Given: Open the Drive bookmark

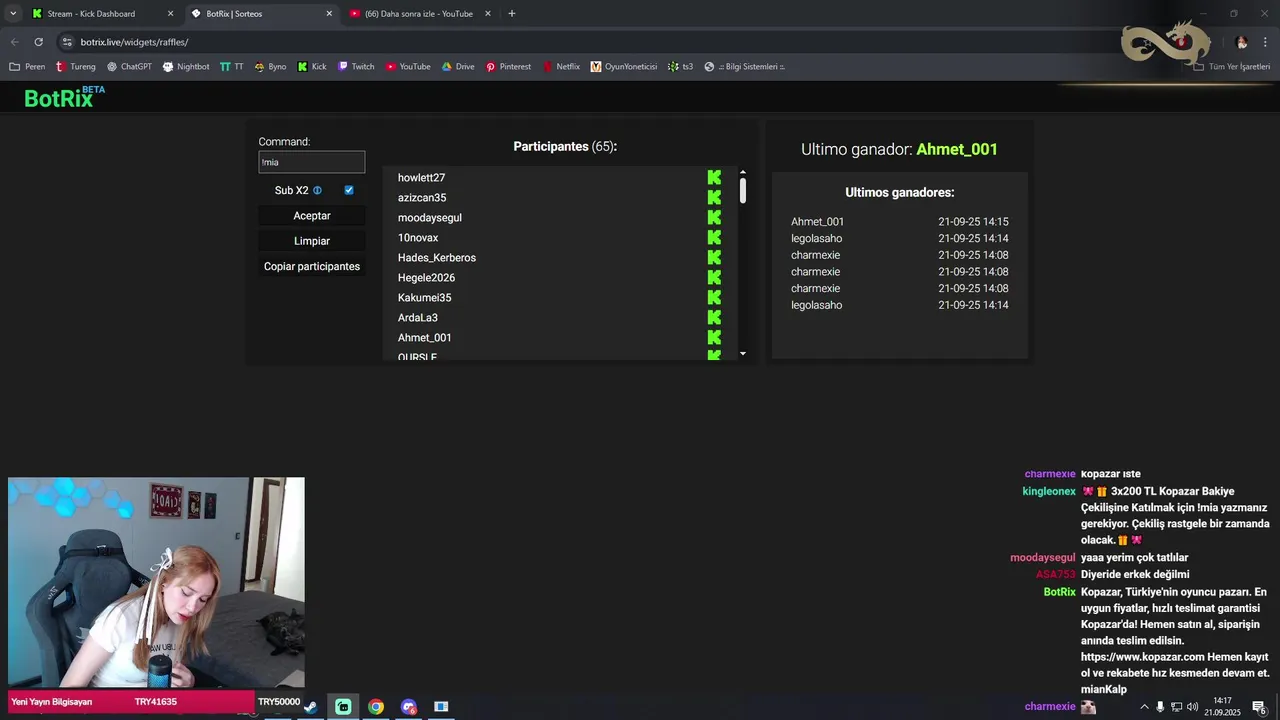Looking at the screenshot, I should click(458, 67).
